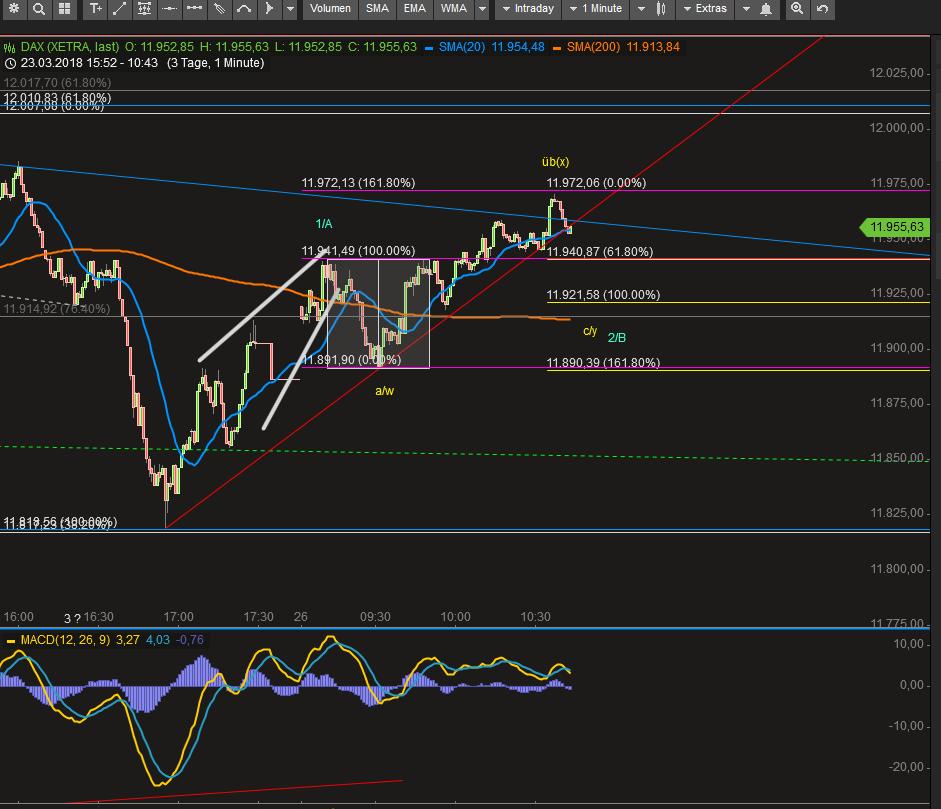Screen dimensions: 941x809
Task: Click the 11.921,58 (100.00%) level label
Action: [x=603, y=295]
